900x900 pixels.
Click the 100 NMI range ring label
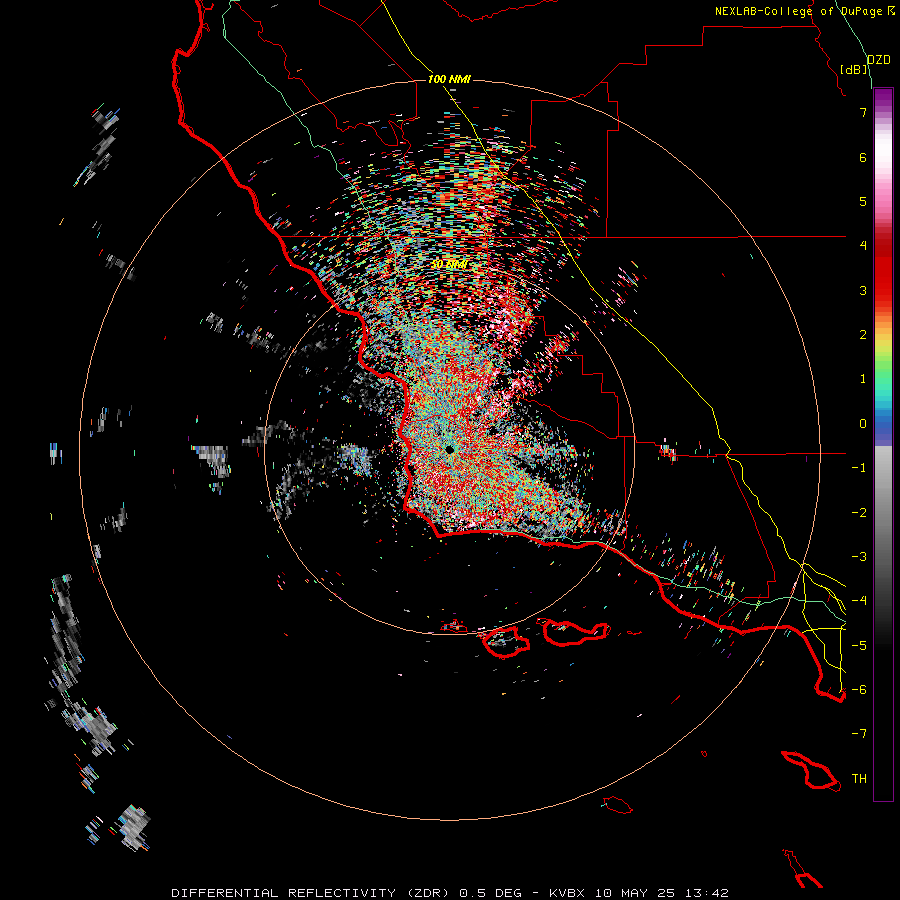[x=449, y=79]
